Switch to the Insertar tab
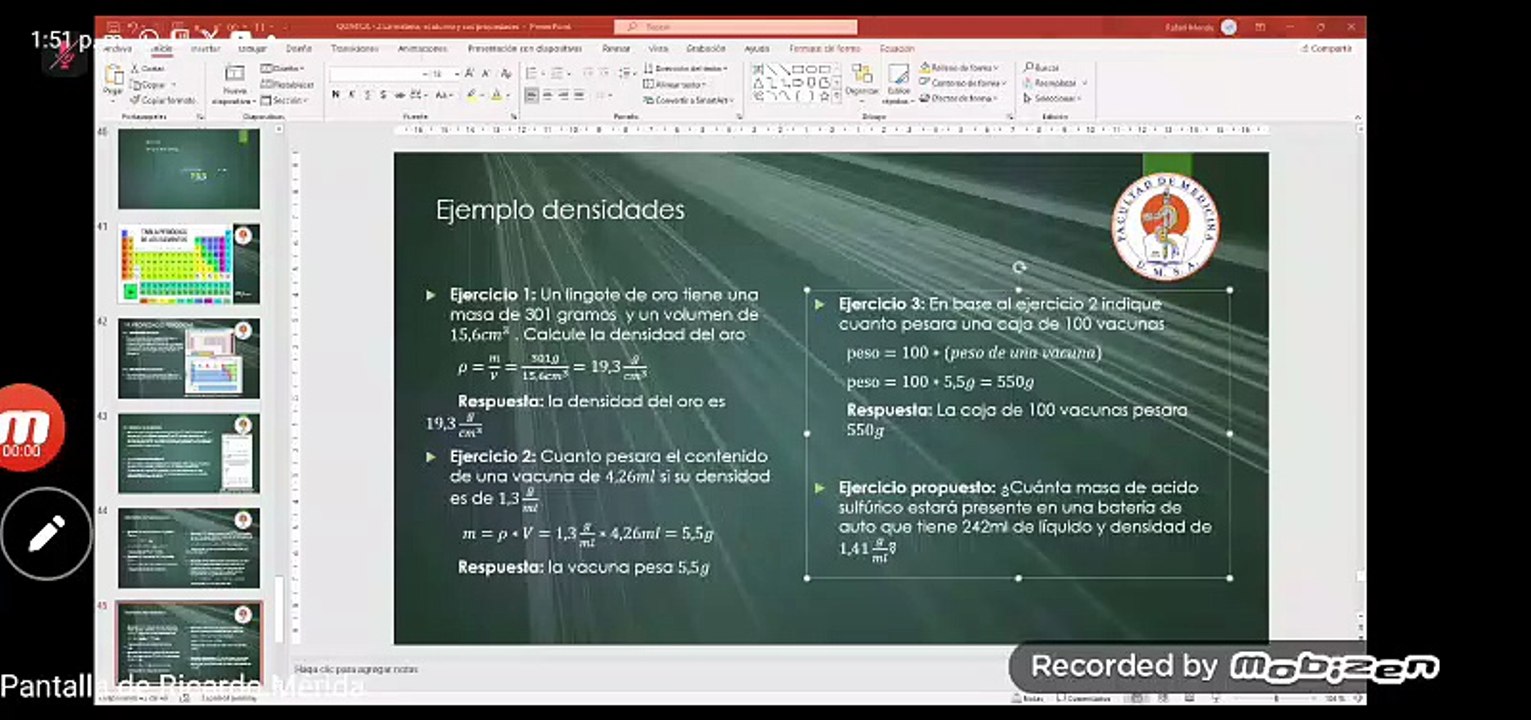Image resolution: width=1531 pixels, height=720 pixels. 205,48
